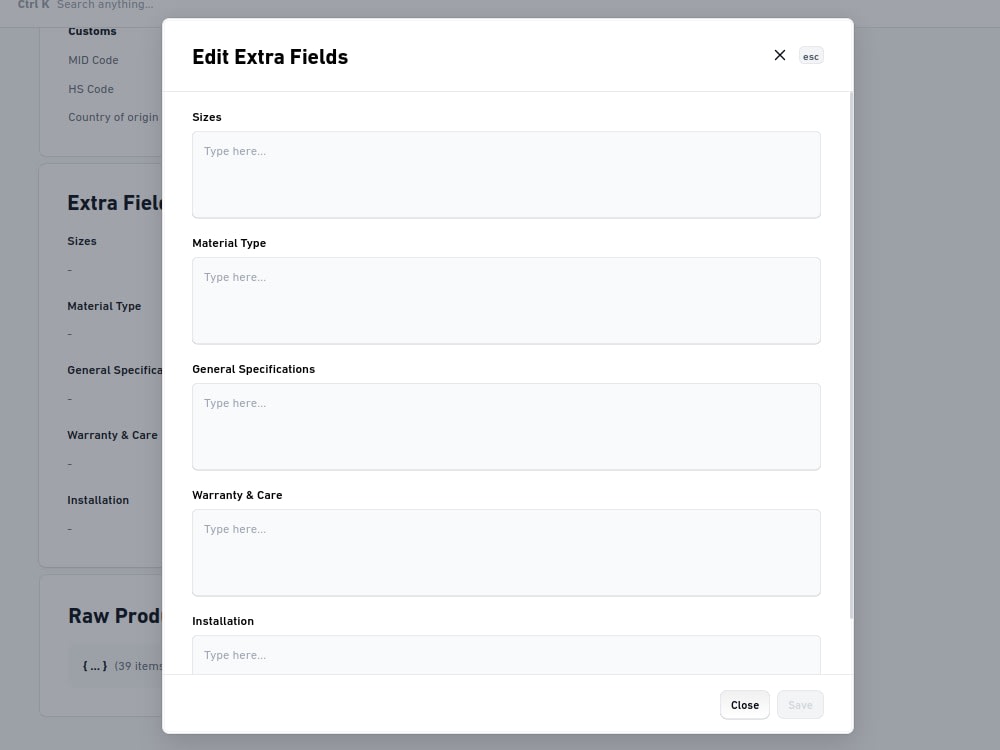1000x750 pixels.
Task: Click the General Specifications label in dialog
Action: coord(253,369)
